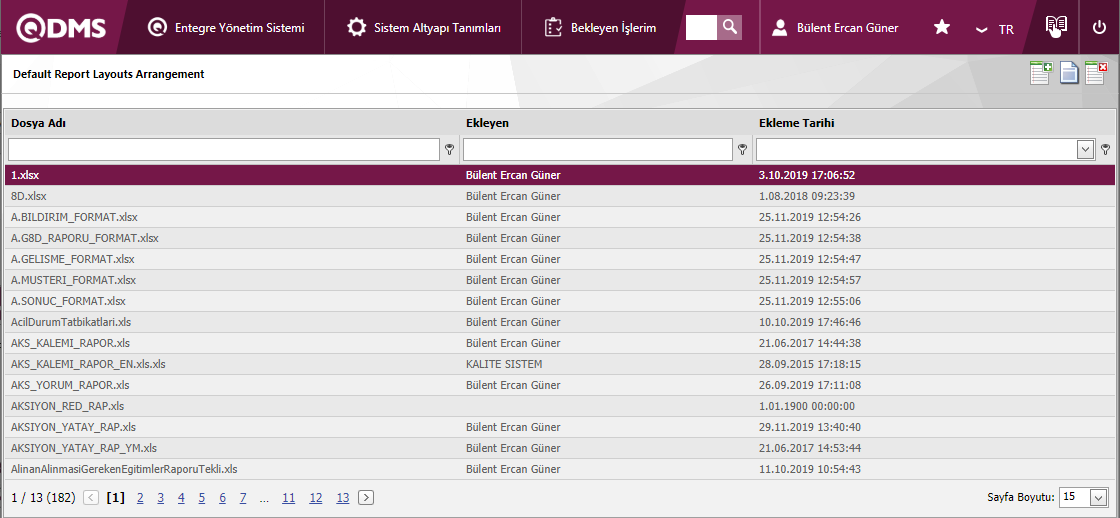Click the Ekleyen filter field
This screenshot has height=518, width=1120.
[x=598, y=149]
